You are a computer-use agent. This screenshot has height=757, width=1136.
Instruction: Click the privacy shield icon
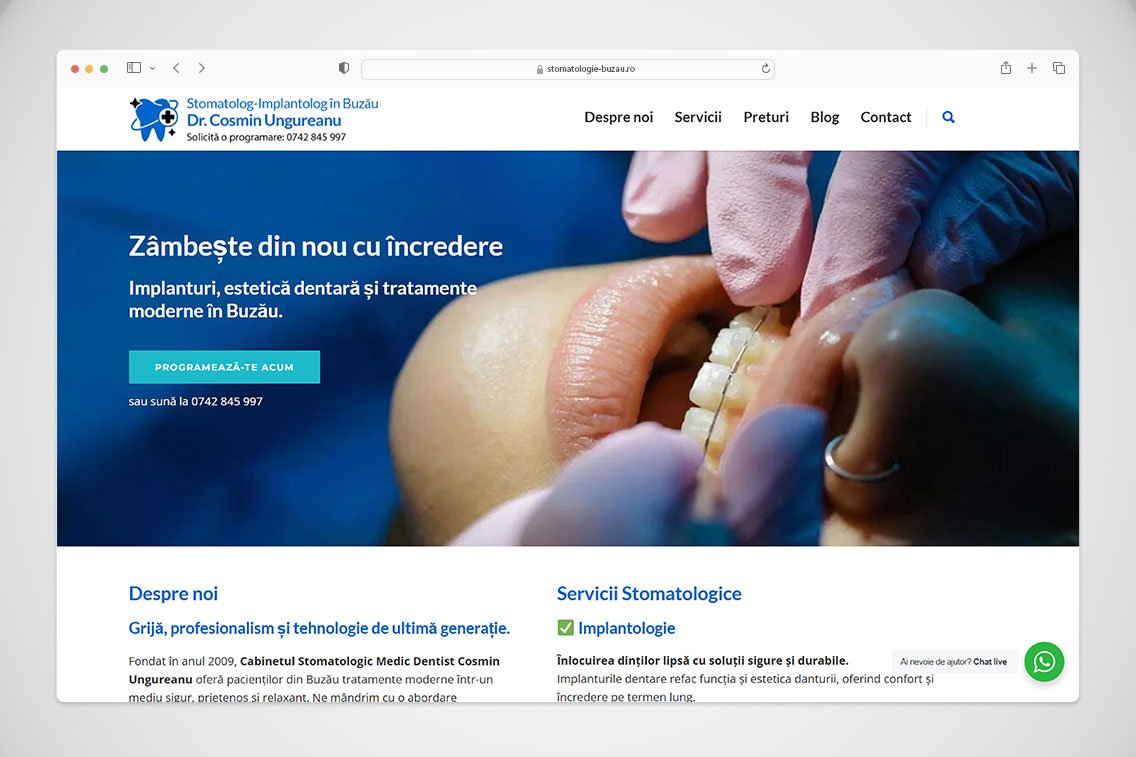344,68
